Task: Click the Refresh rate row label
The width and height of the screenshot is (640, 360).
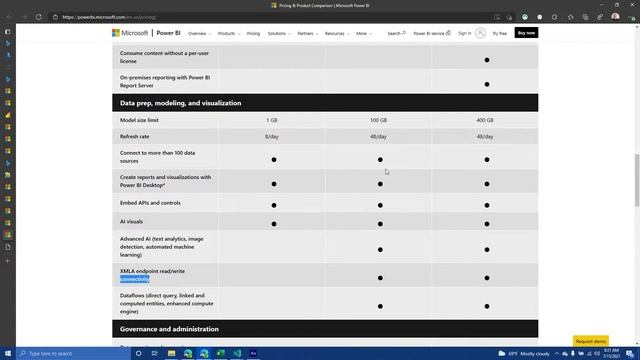Action: coord(134,137)
